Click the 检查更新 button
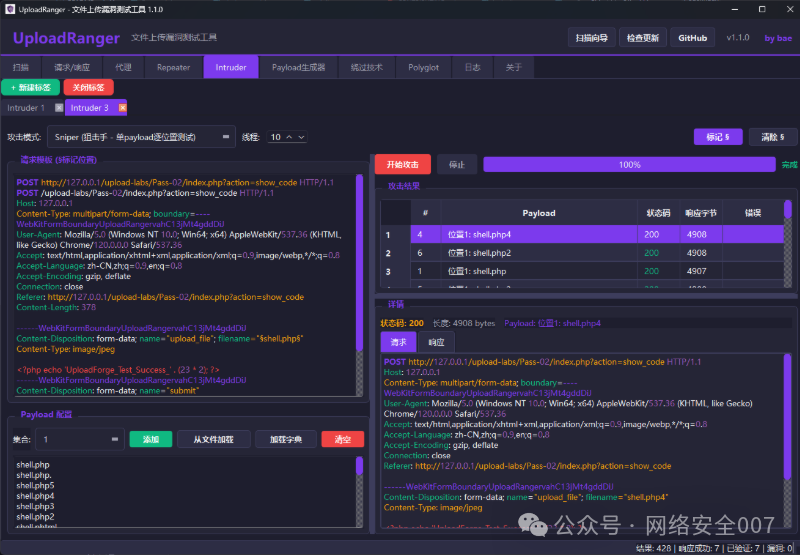Viewport: 800px width, 557px height. (642, 38)
